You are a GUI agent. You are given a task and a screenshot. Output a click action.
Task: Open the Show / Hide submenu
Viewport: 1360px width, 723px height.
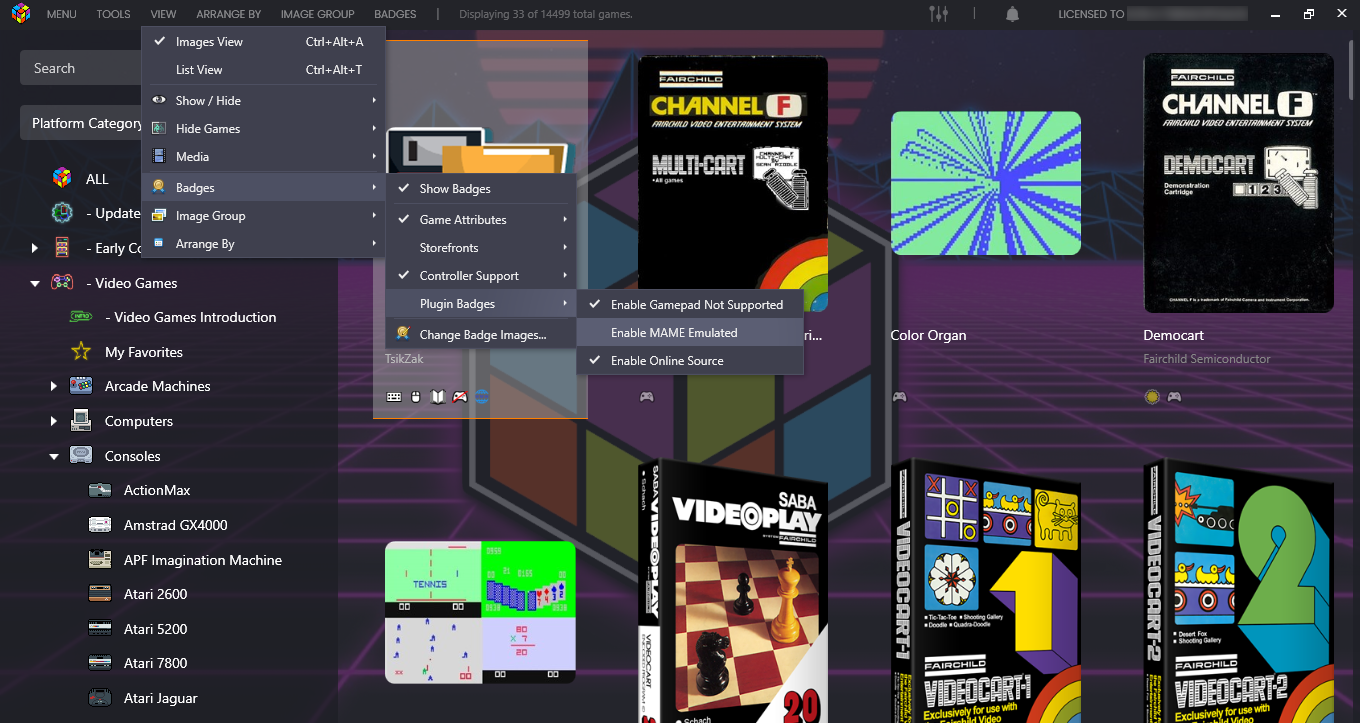[x=264, y=101]
